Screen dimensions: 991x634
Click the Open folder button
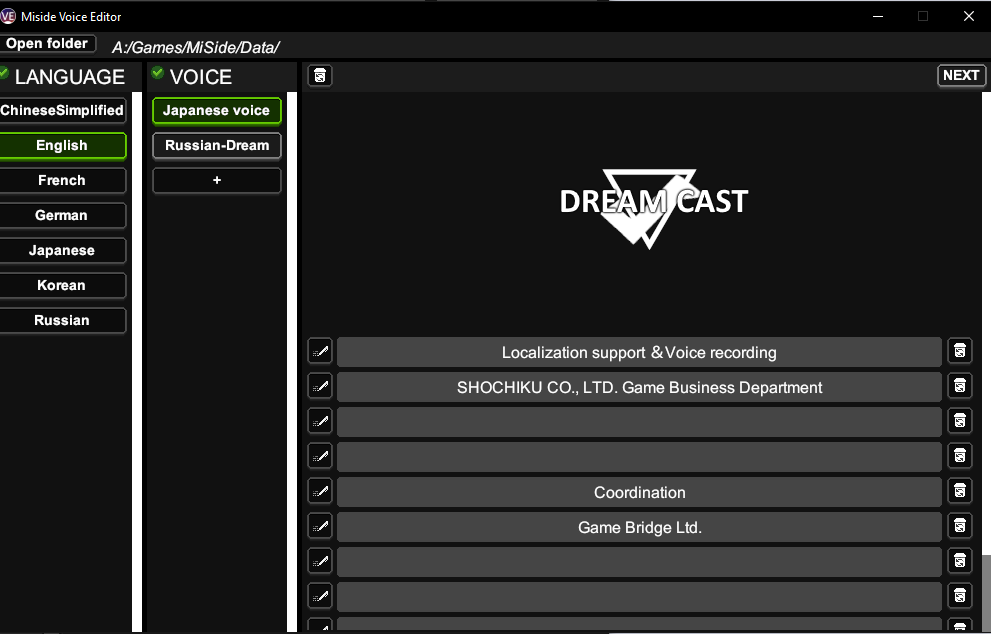[x=48, y=44]
